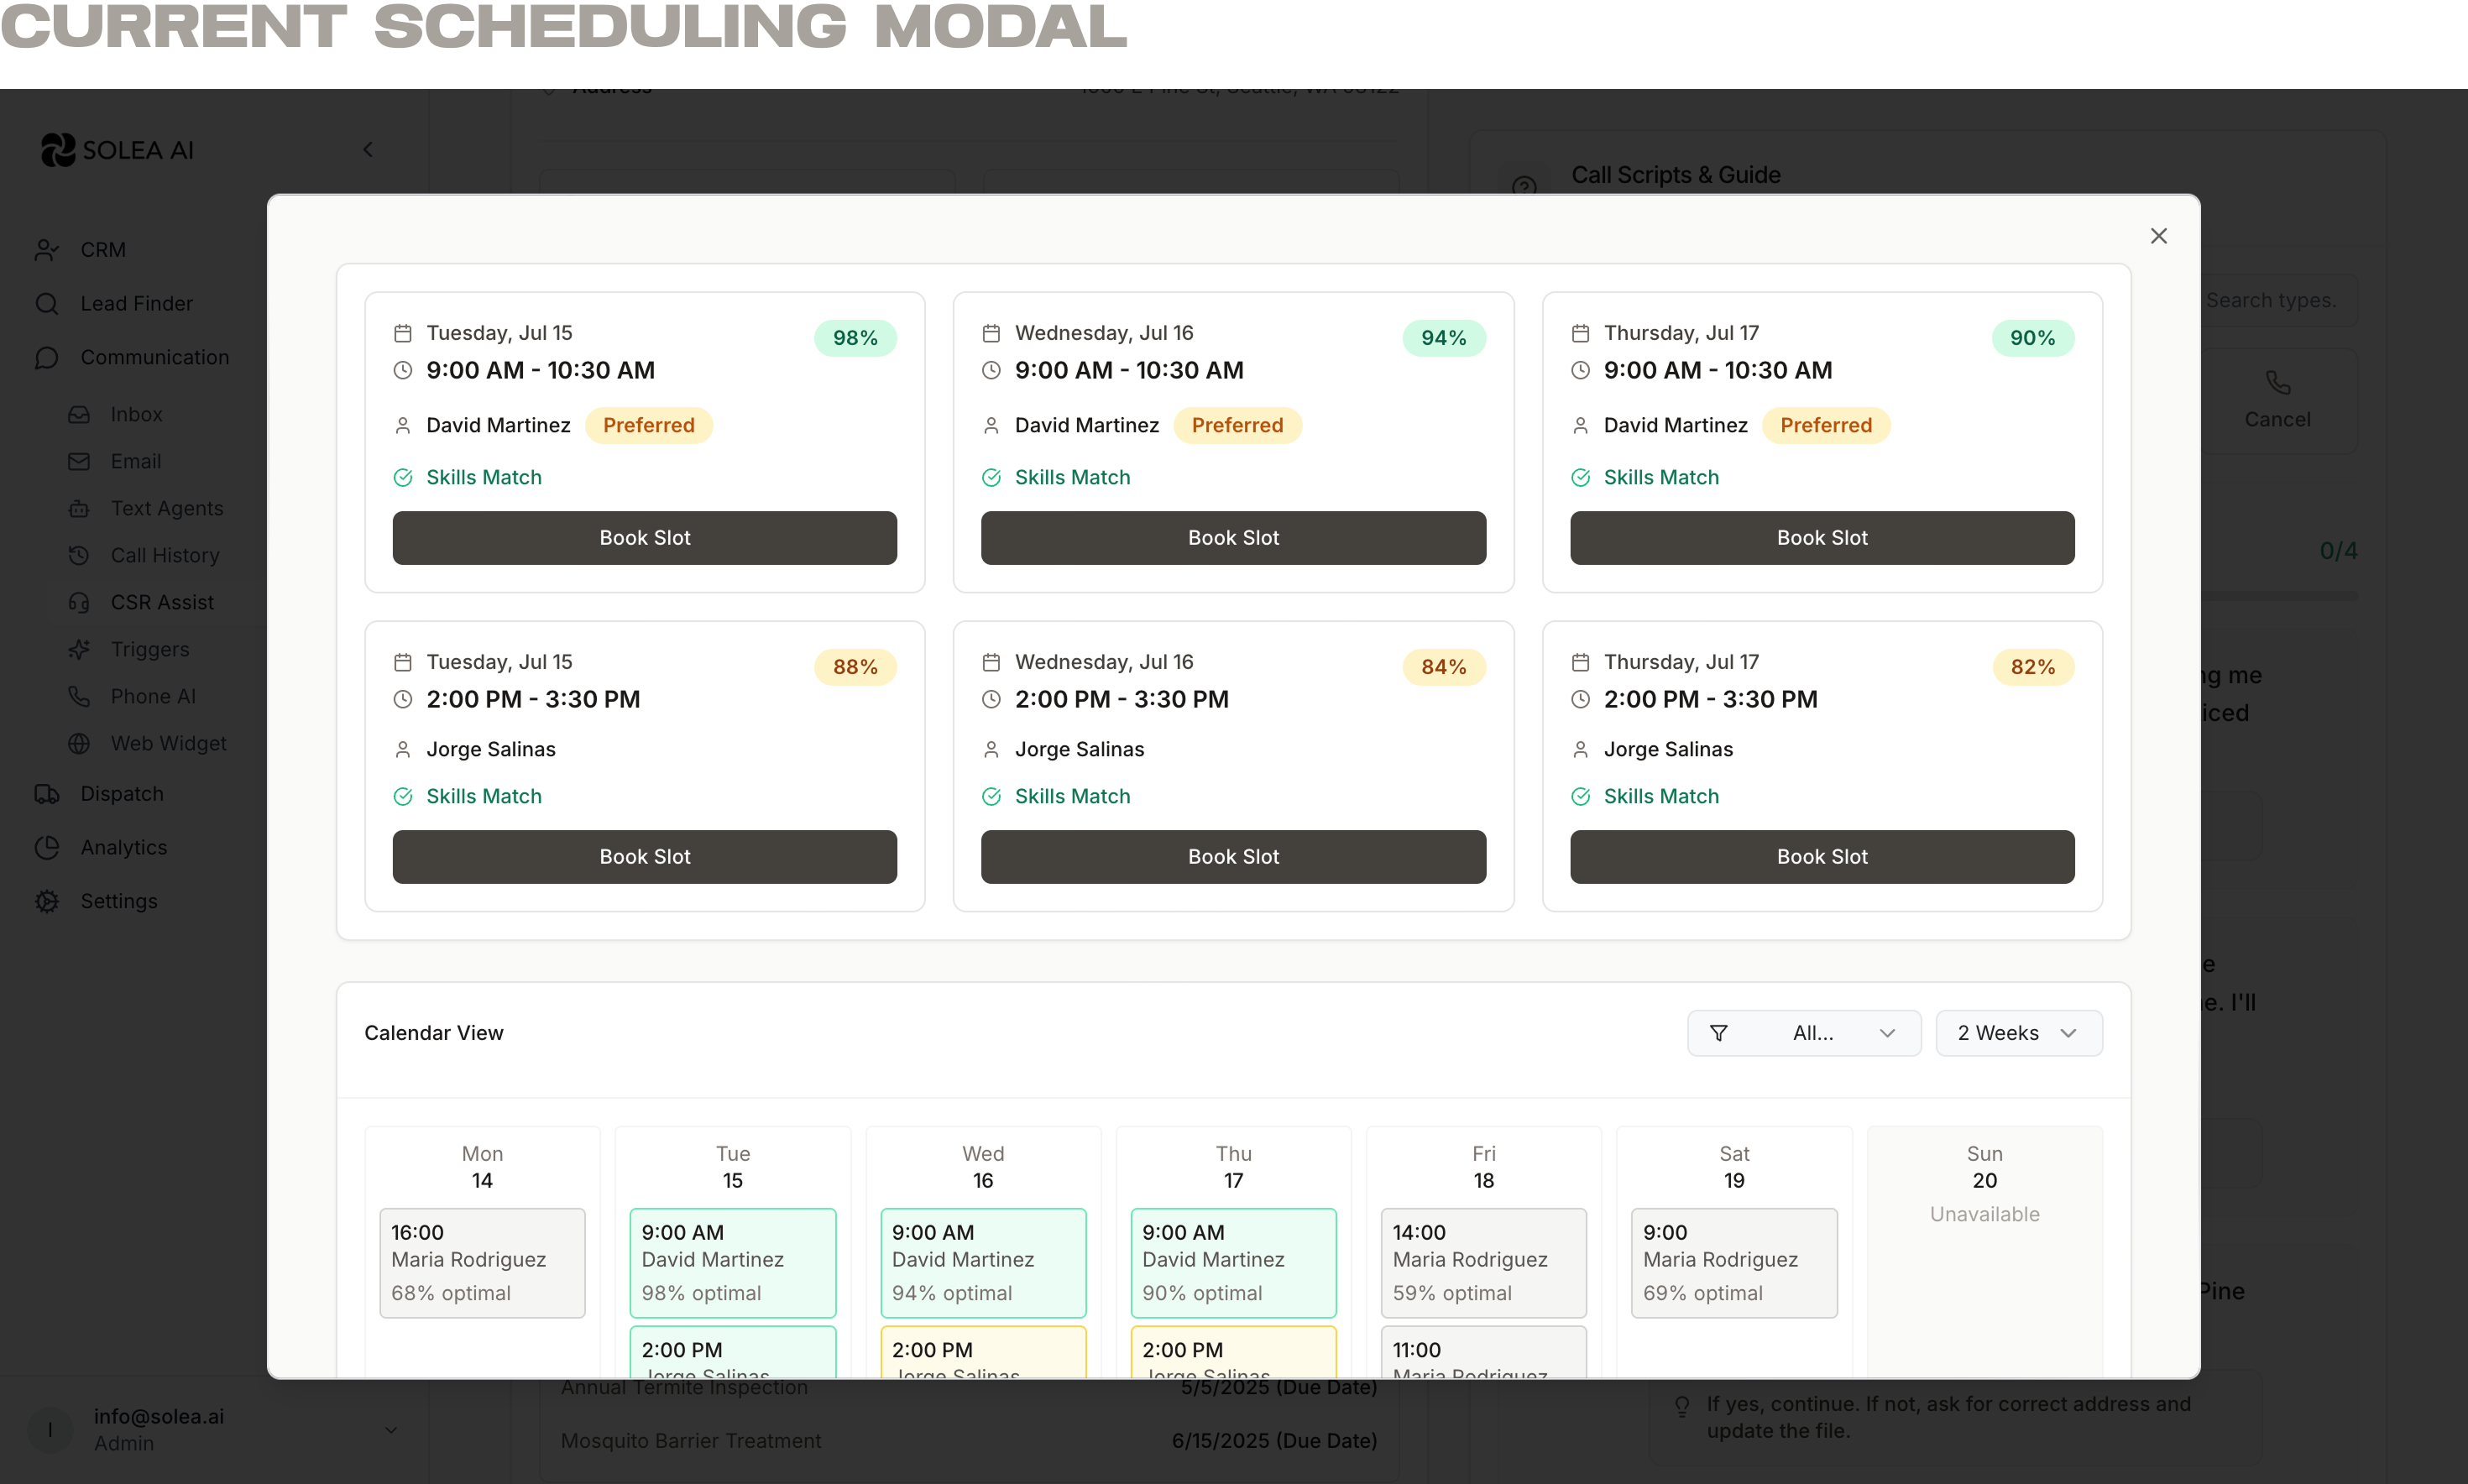Open the 2 Weeks range dropdown
Viewport: 2468px width, 1484px height.
point(2018,1033)
